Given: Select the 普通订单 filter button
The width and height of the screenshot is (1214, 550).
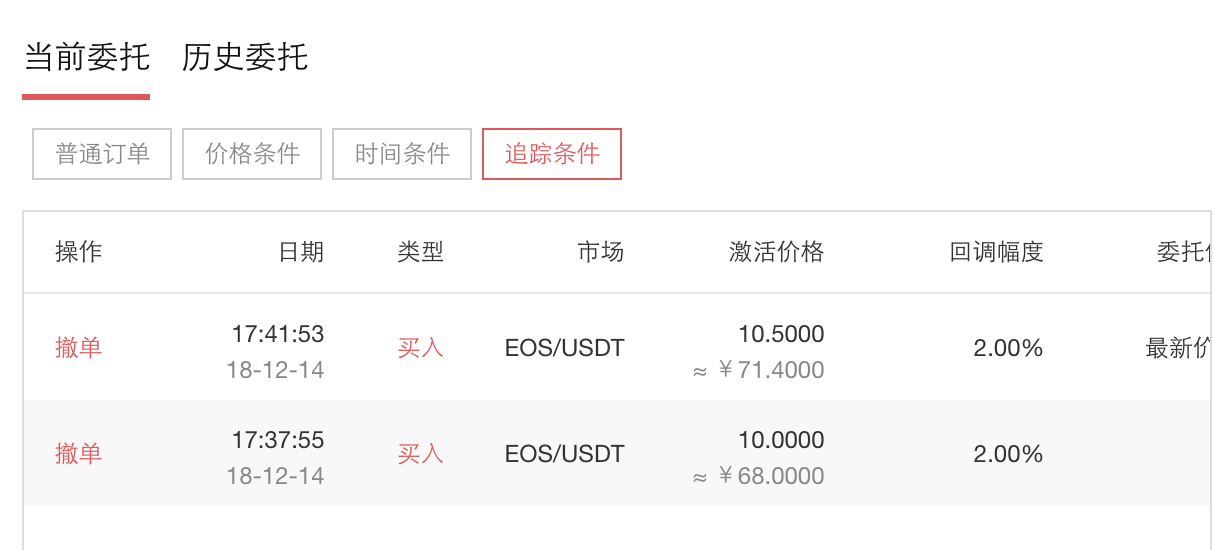Looking at the screenshot, I should click(102, 154).
